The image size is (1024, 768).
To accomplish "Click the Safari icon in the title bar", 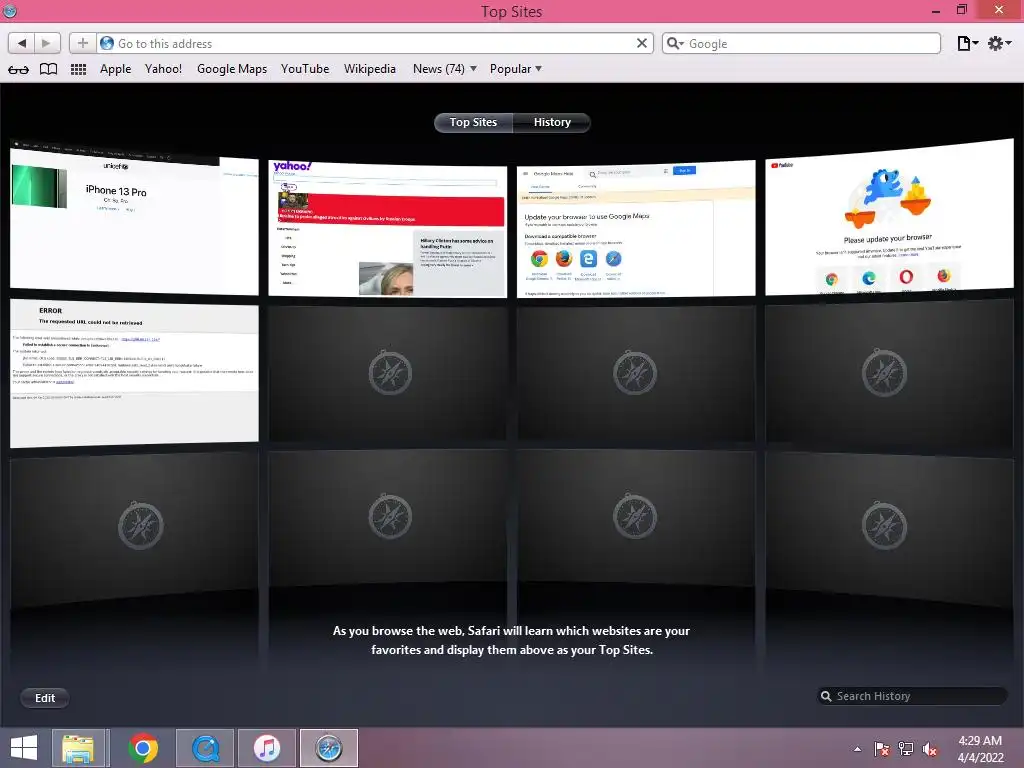I will 10,10.
